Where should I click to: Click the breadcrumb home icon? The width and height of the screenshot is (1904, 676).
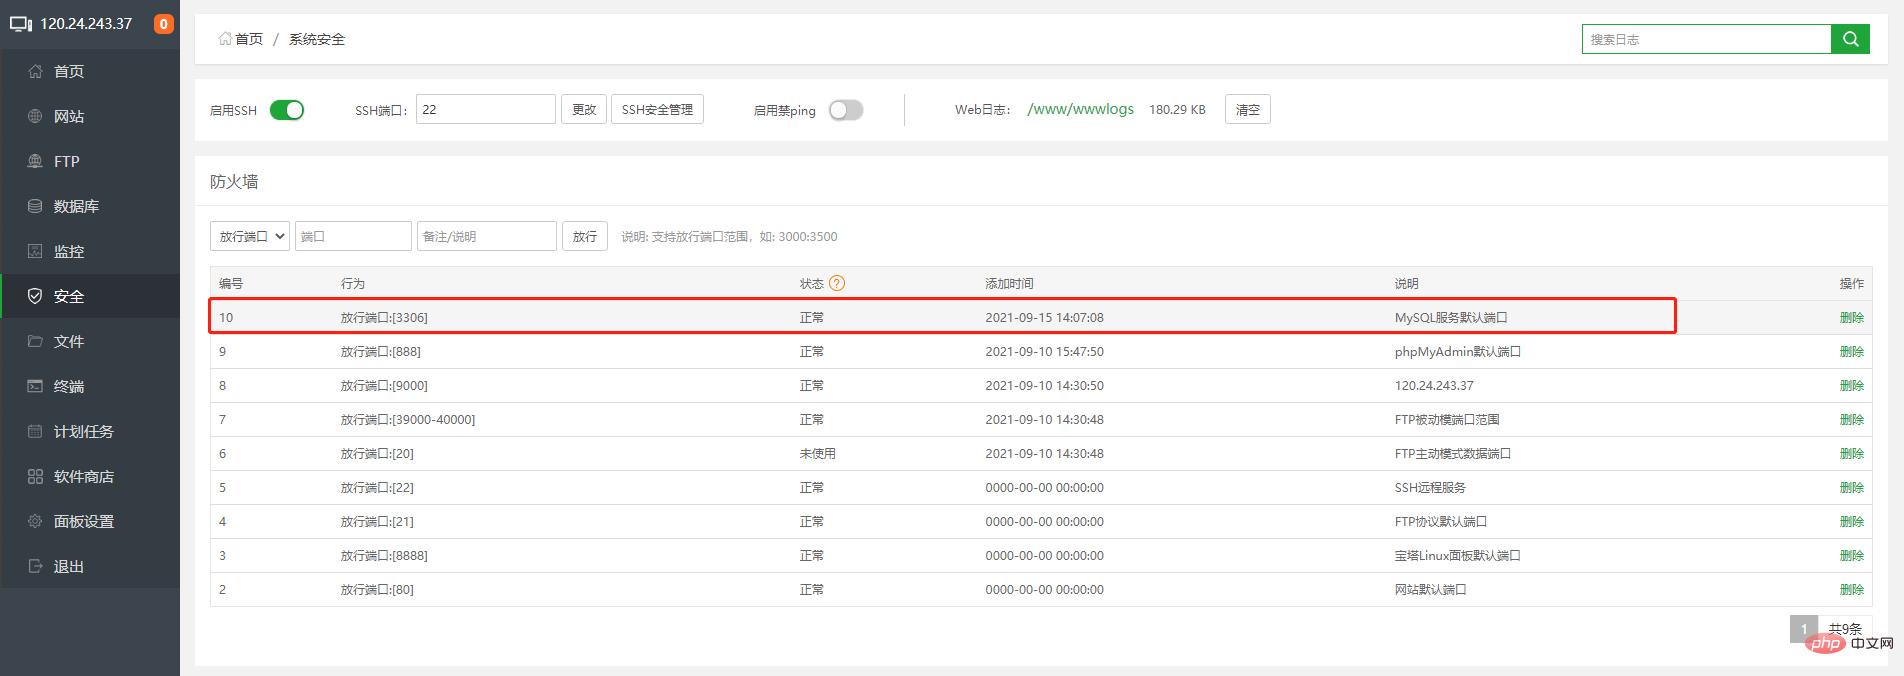[225, 39]
